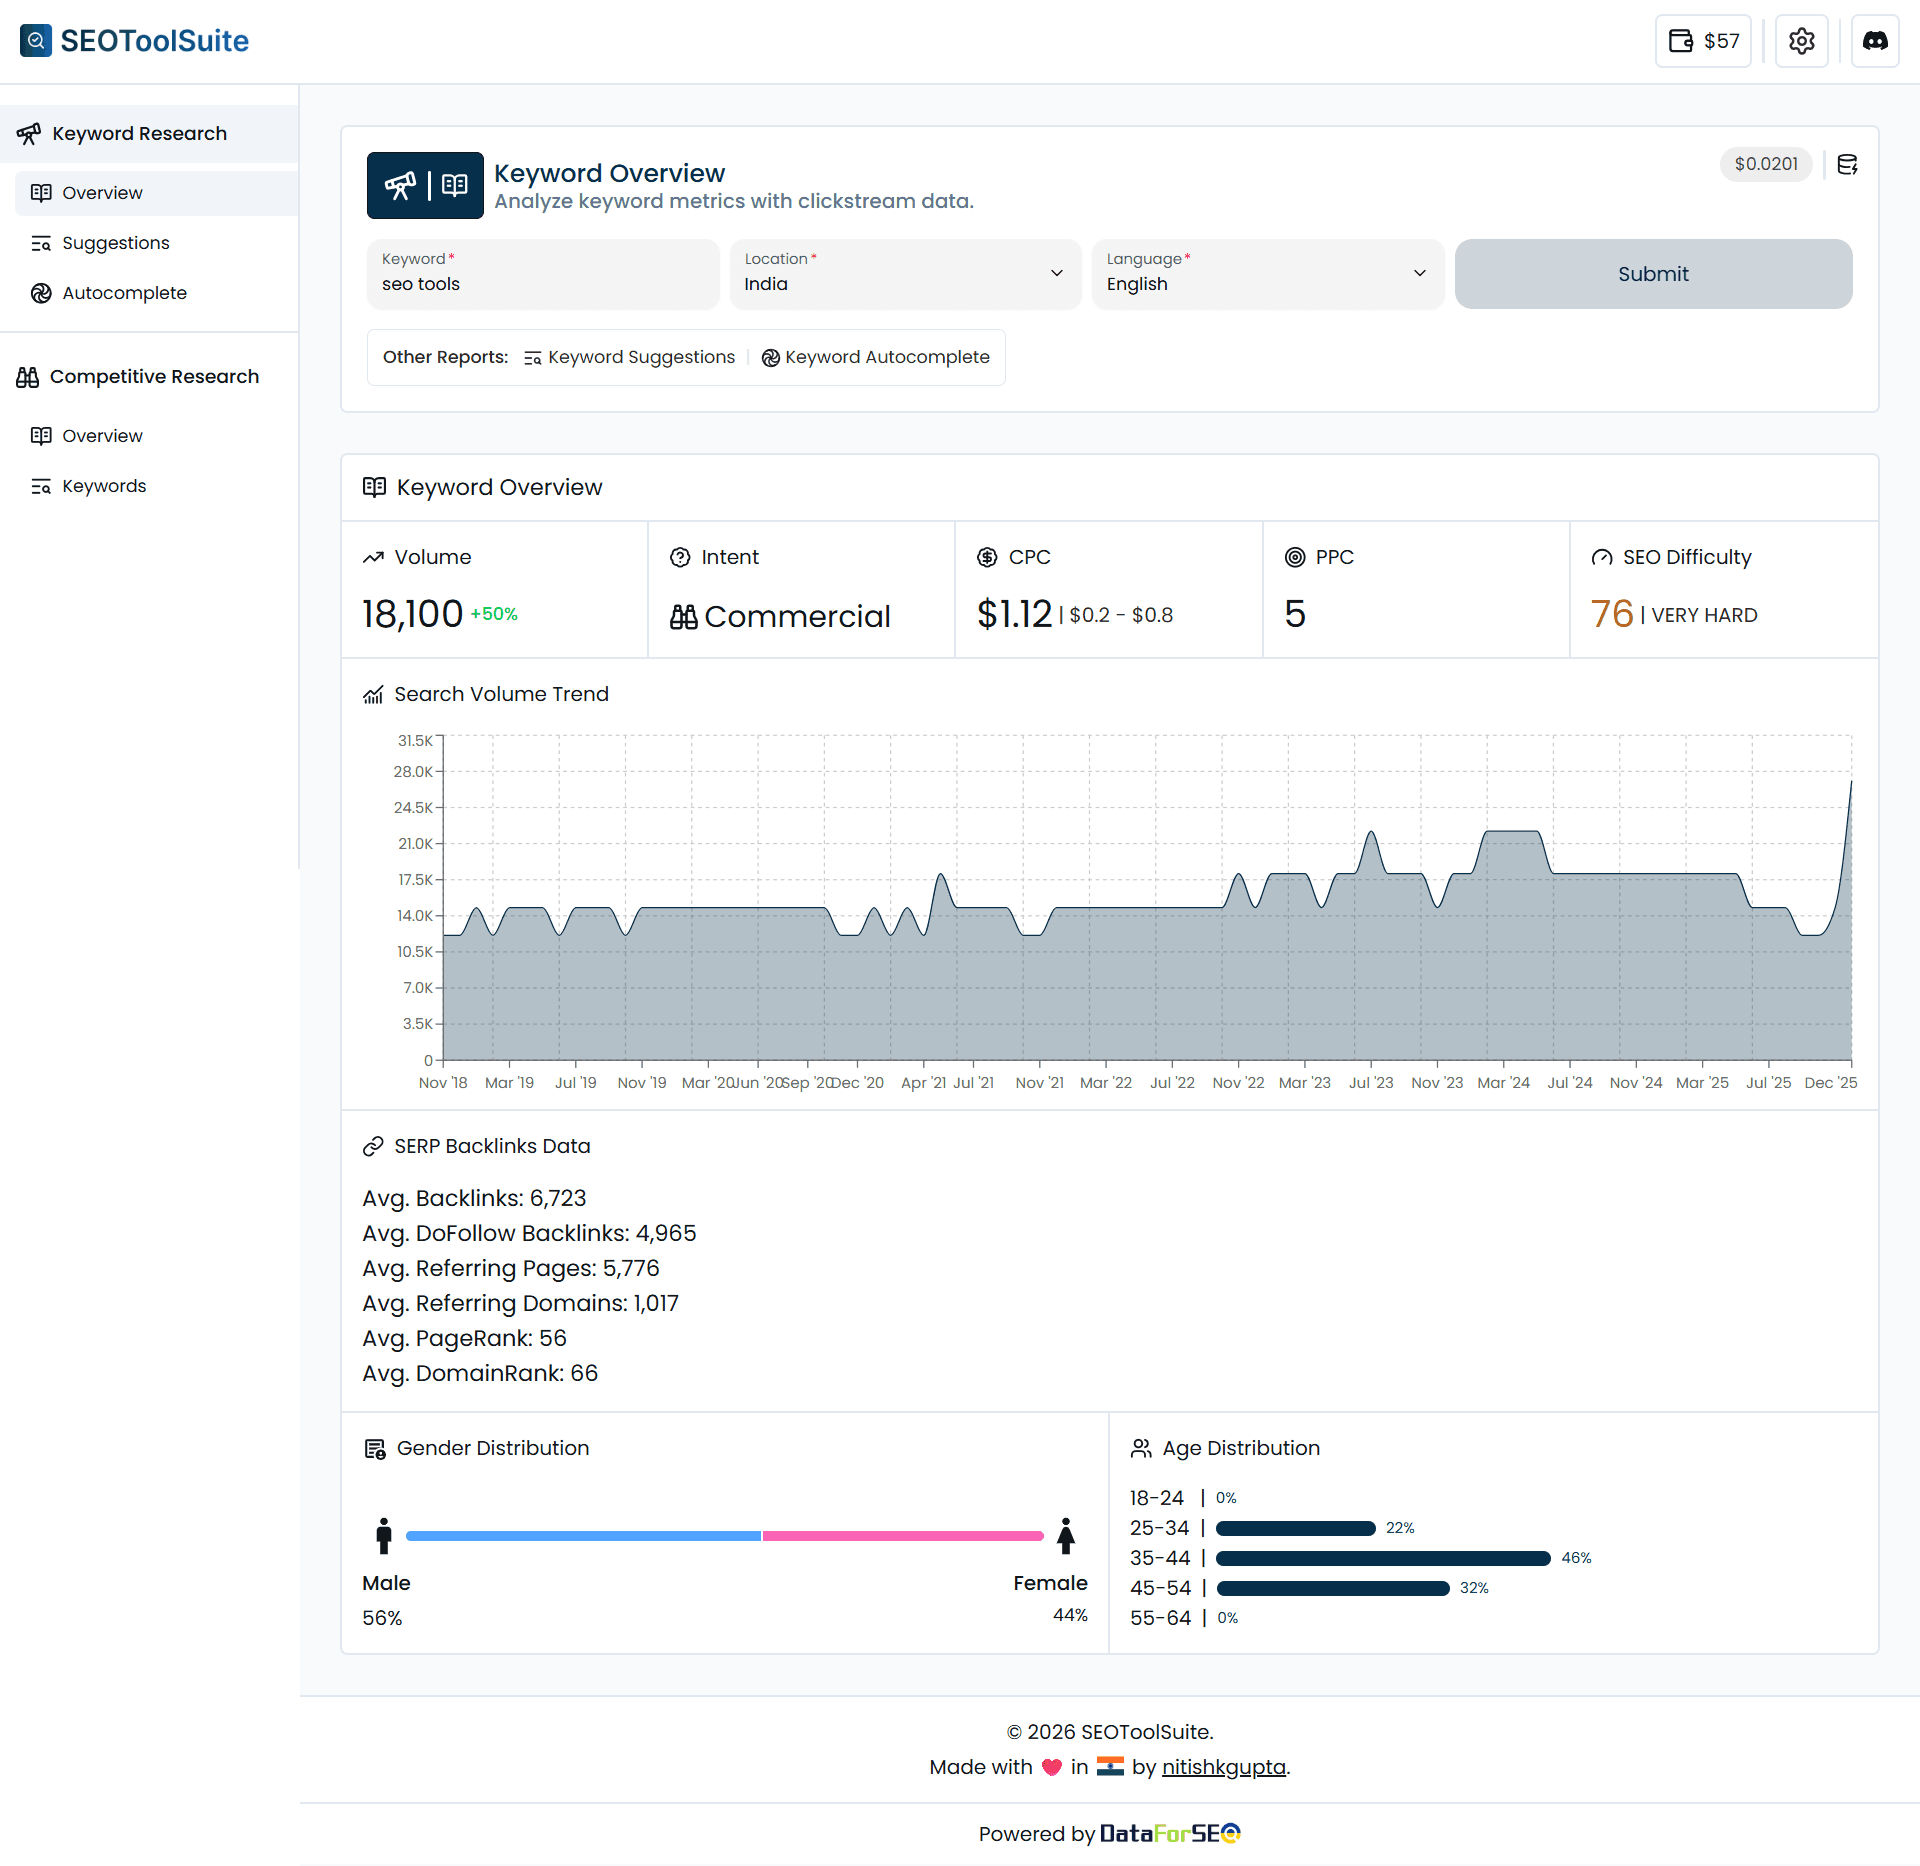Open the Keyword Autocomplete report link
This screenshot has width=1920, height=1866.
(x=876, y=358)
